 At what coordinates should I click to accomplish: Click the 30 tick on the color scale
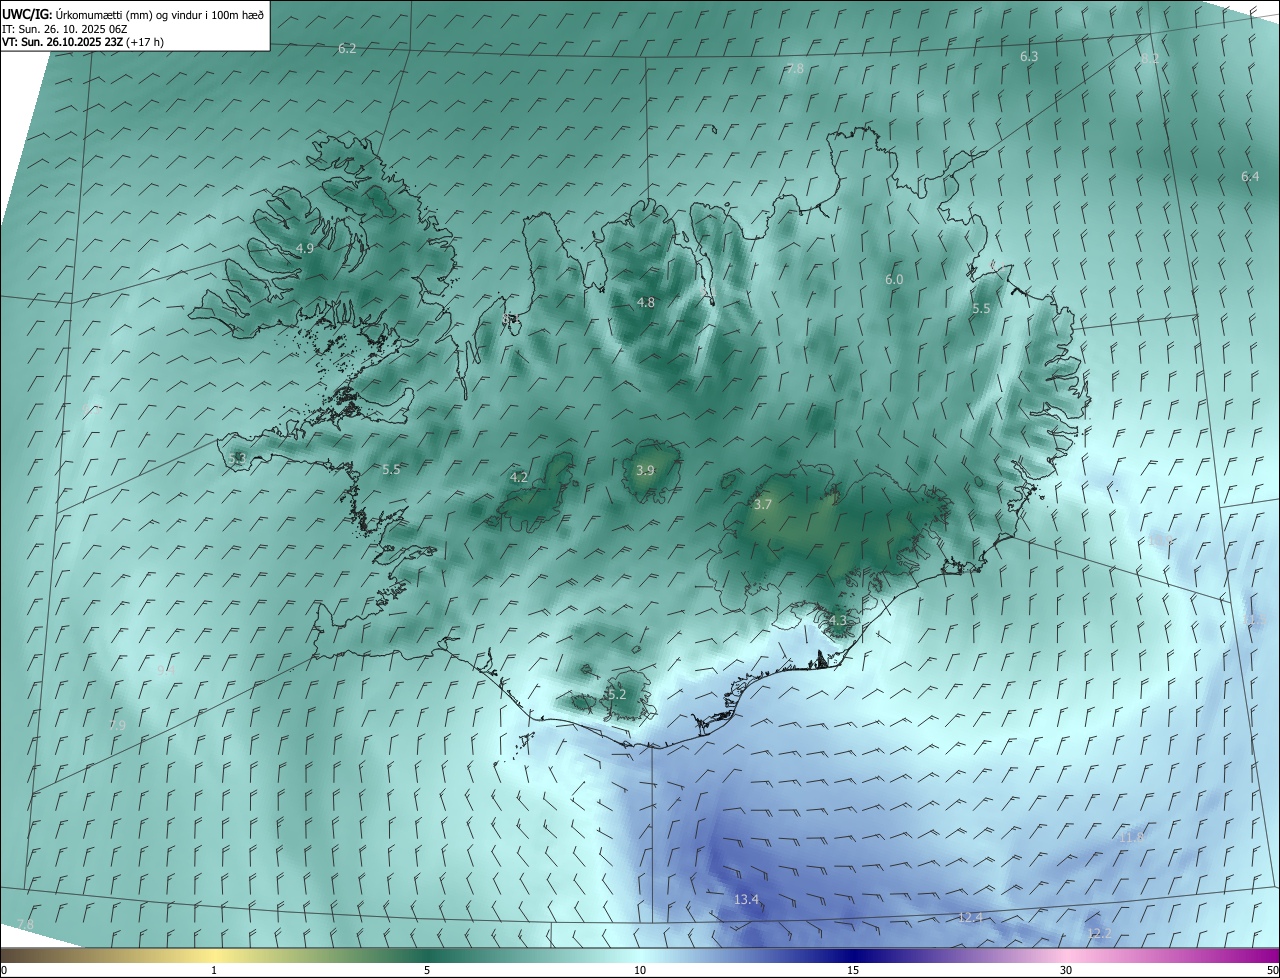pos(1066,970)
